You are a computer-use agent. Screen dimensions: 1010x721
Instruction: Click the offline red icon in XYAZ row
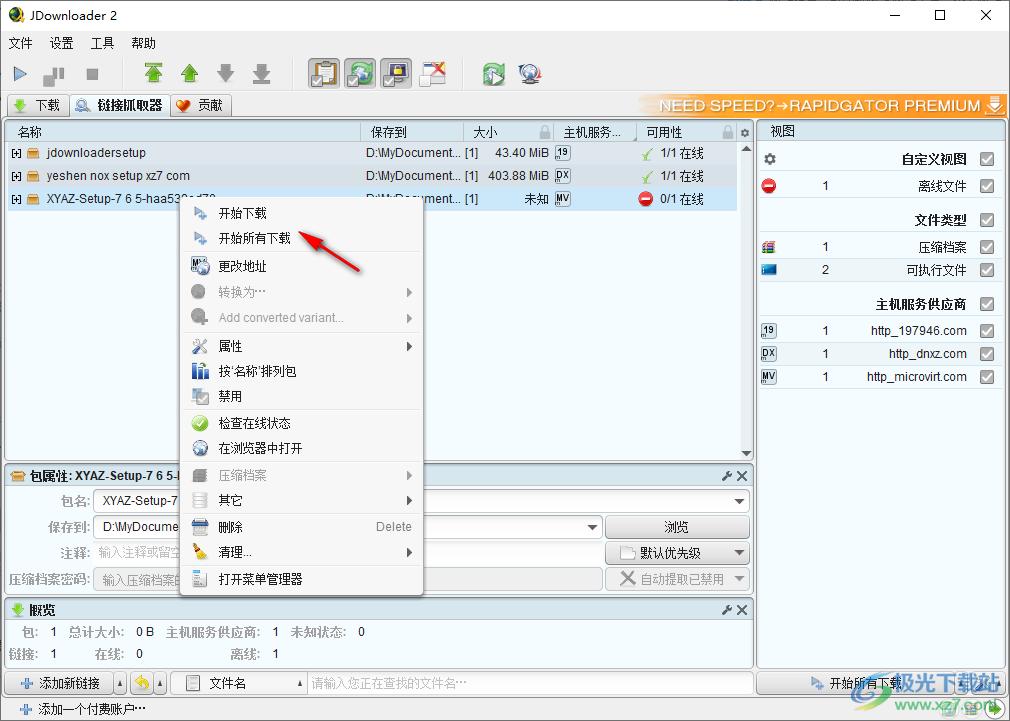pos(645,199)
